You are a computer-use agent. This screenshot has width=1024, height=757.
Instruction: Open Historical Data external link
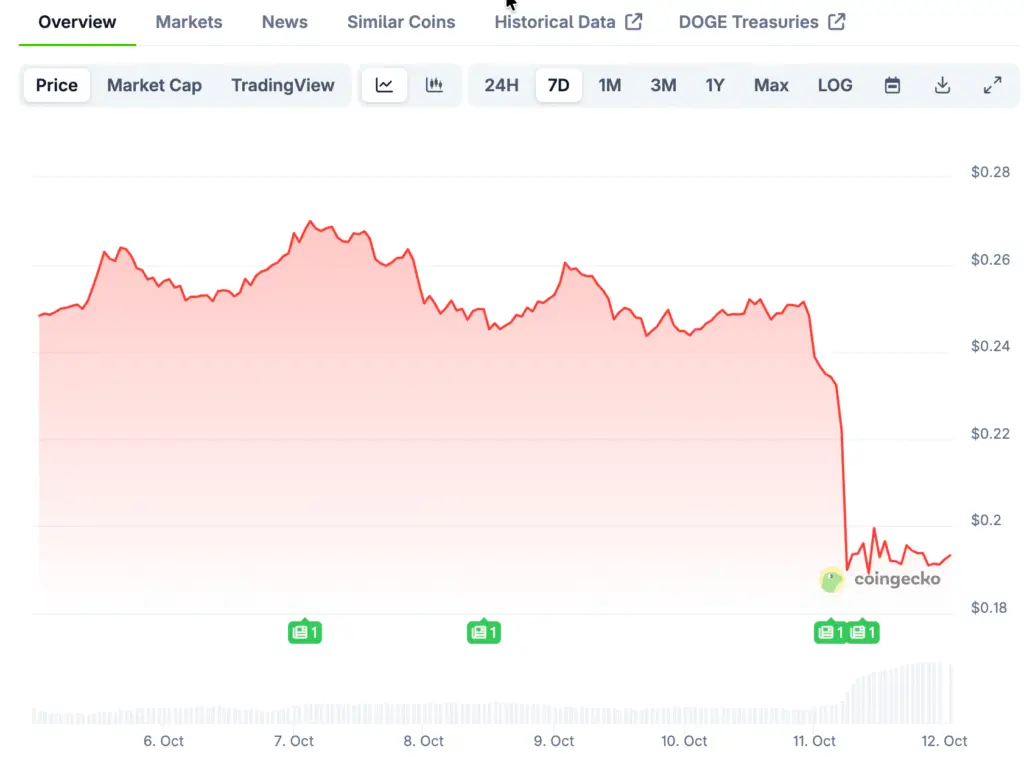coord(568,22)
